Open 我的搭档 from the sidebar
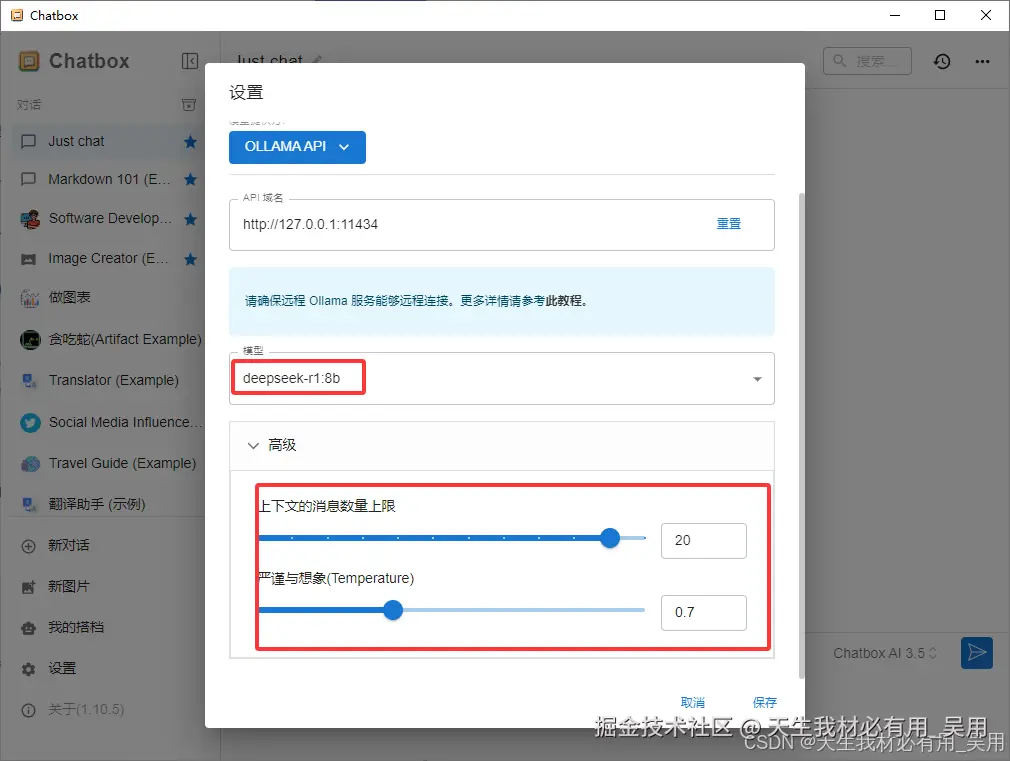This screenshot has height=761, width=1010. coord(75,627)
